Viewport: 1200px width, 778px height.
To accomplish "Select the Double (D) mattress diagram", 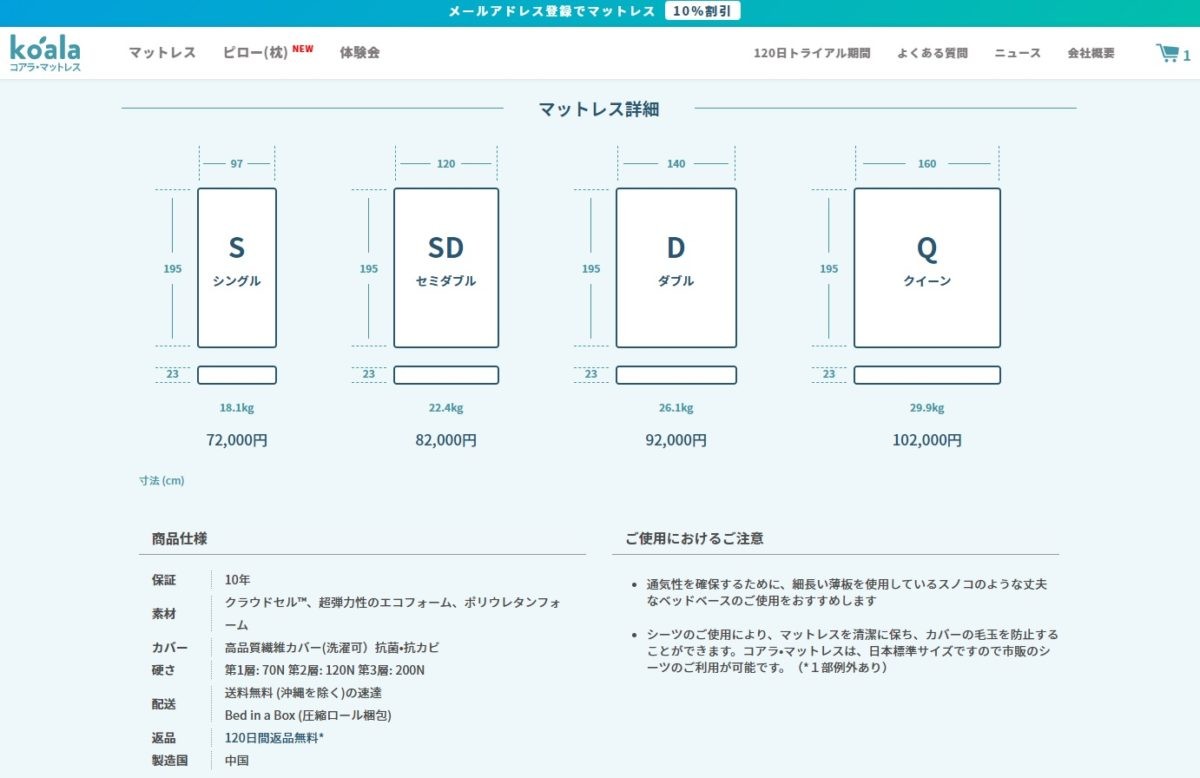I will [x=676, y=267].
